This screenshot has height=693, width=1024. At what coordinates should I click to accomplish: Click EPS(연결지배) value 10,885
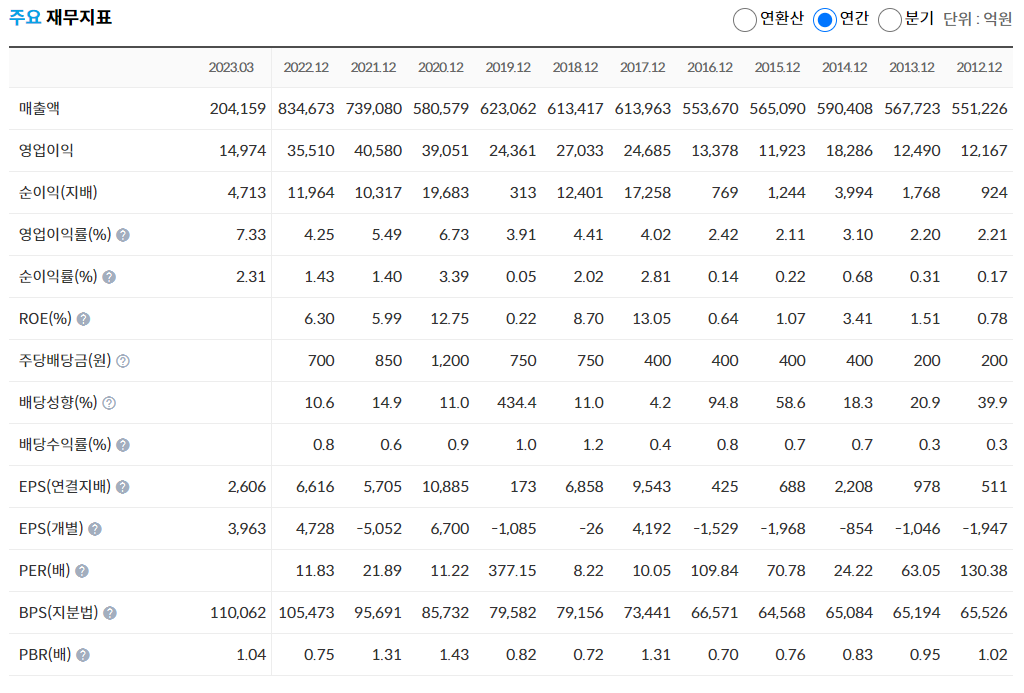[x=445, y=487]
